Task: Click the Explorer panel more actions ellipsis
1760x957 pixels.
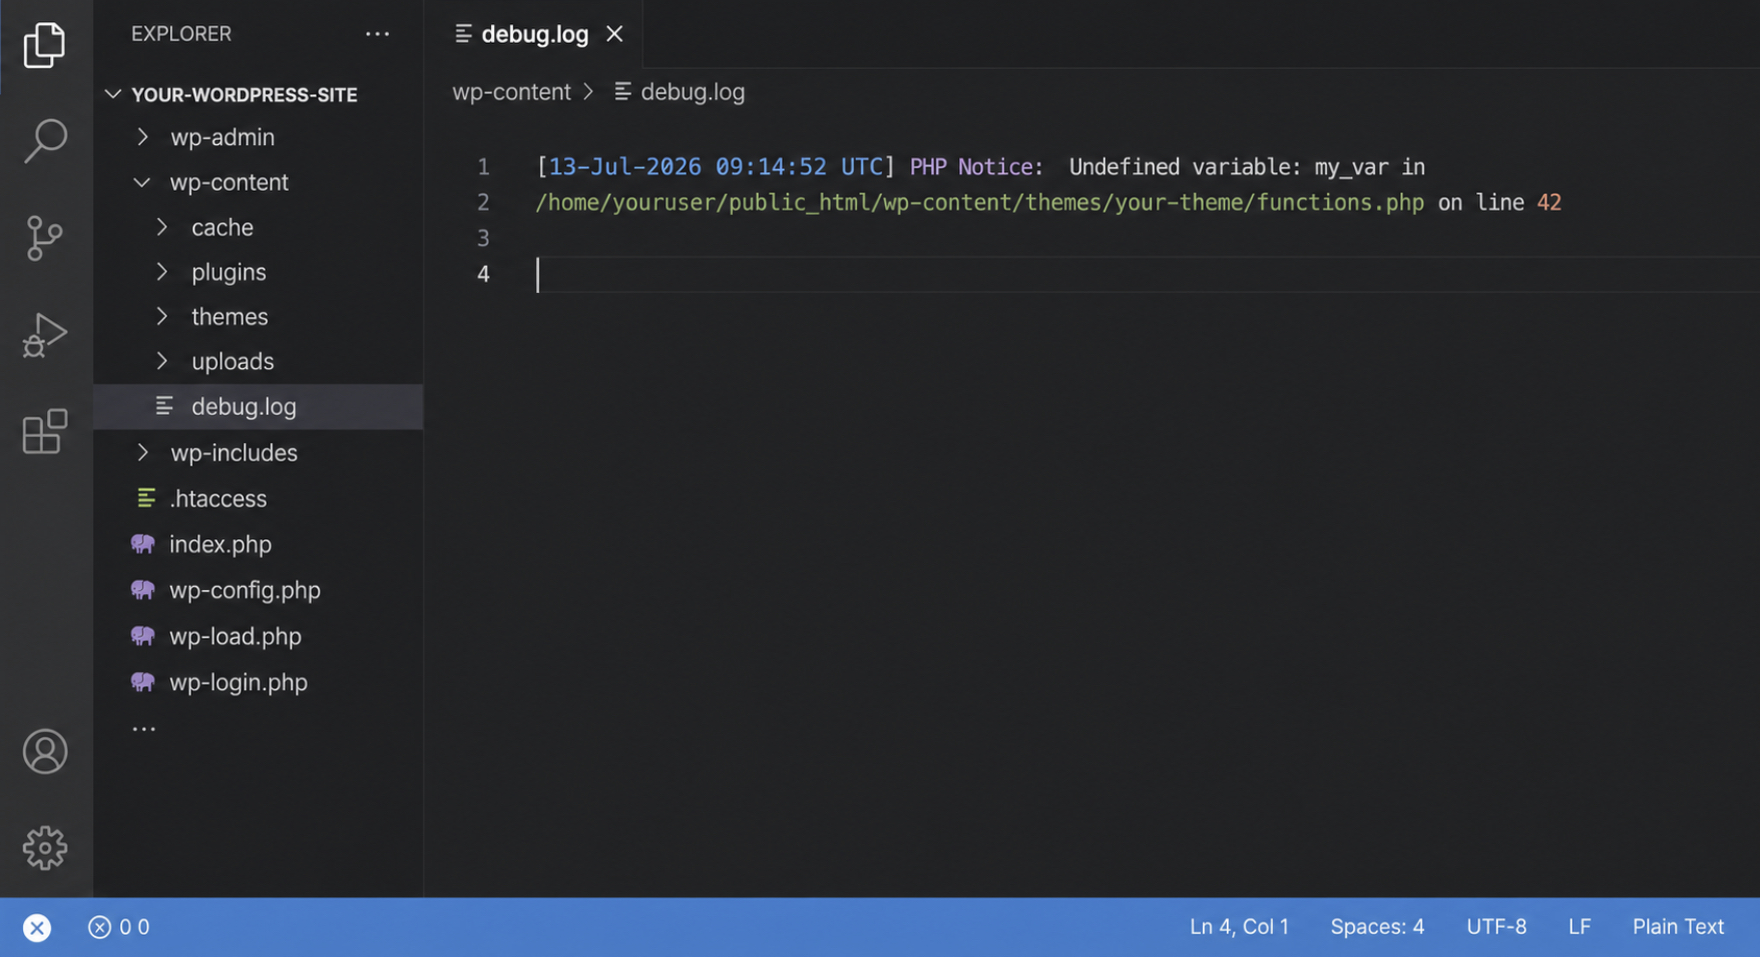Action: pyautogui.click(x=377, y=34)
